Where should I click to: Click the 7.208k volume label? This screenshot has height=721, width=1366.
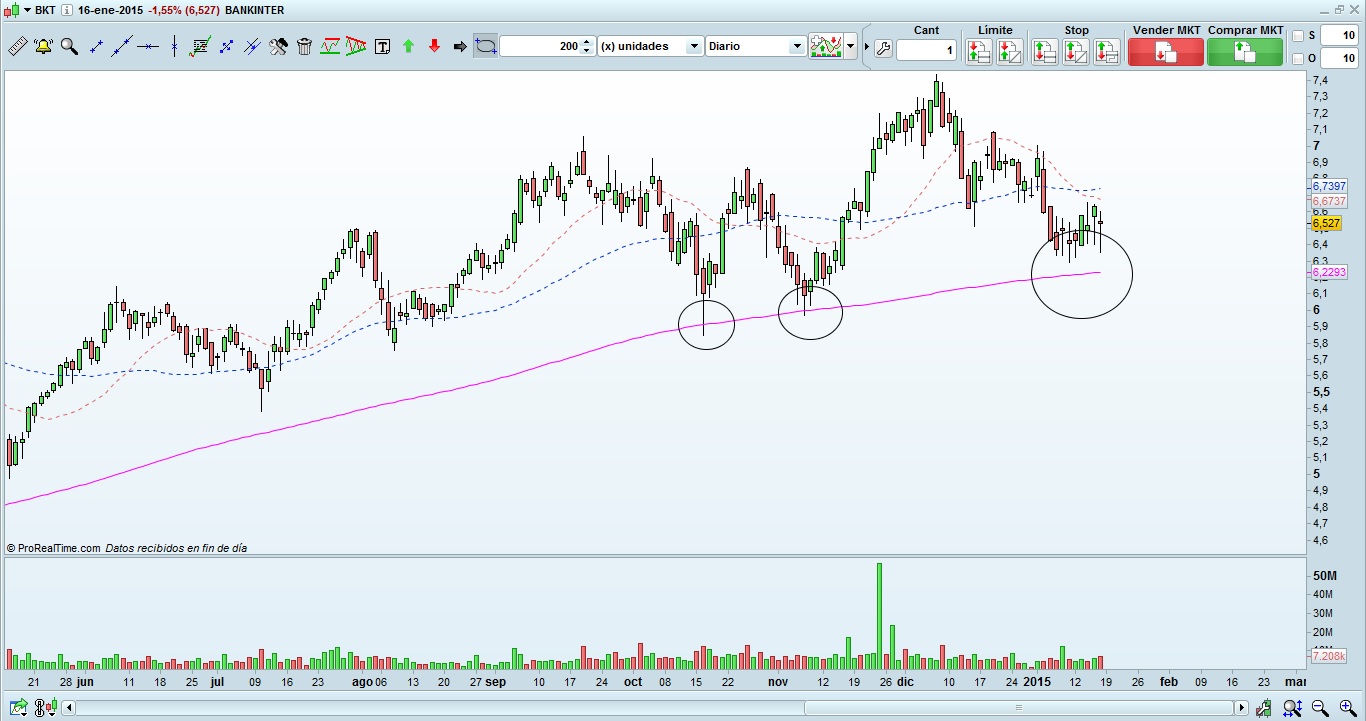tap(1328, 655)
